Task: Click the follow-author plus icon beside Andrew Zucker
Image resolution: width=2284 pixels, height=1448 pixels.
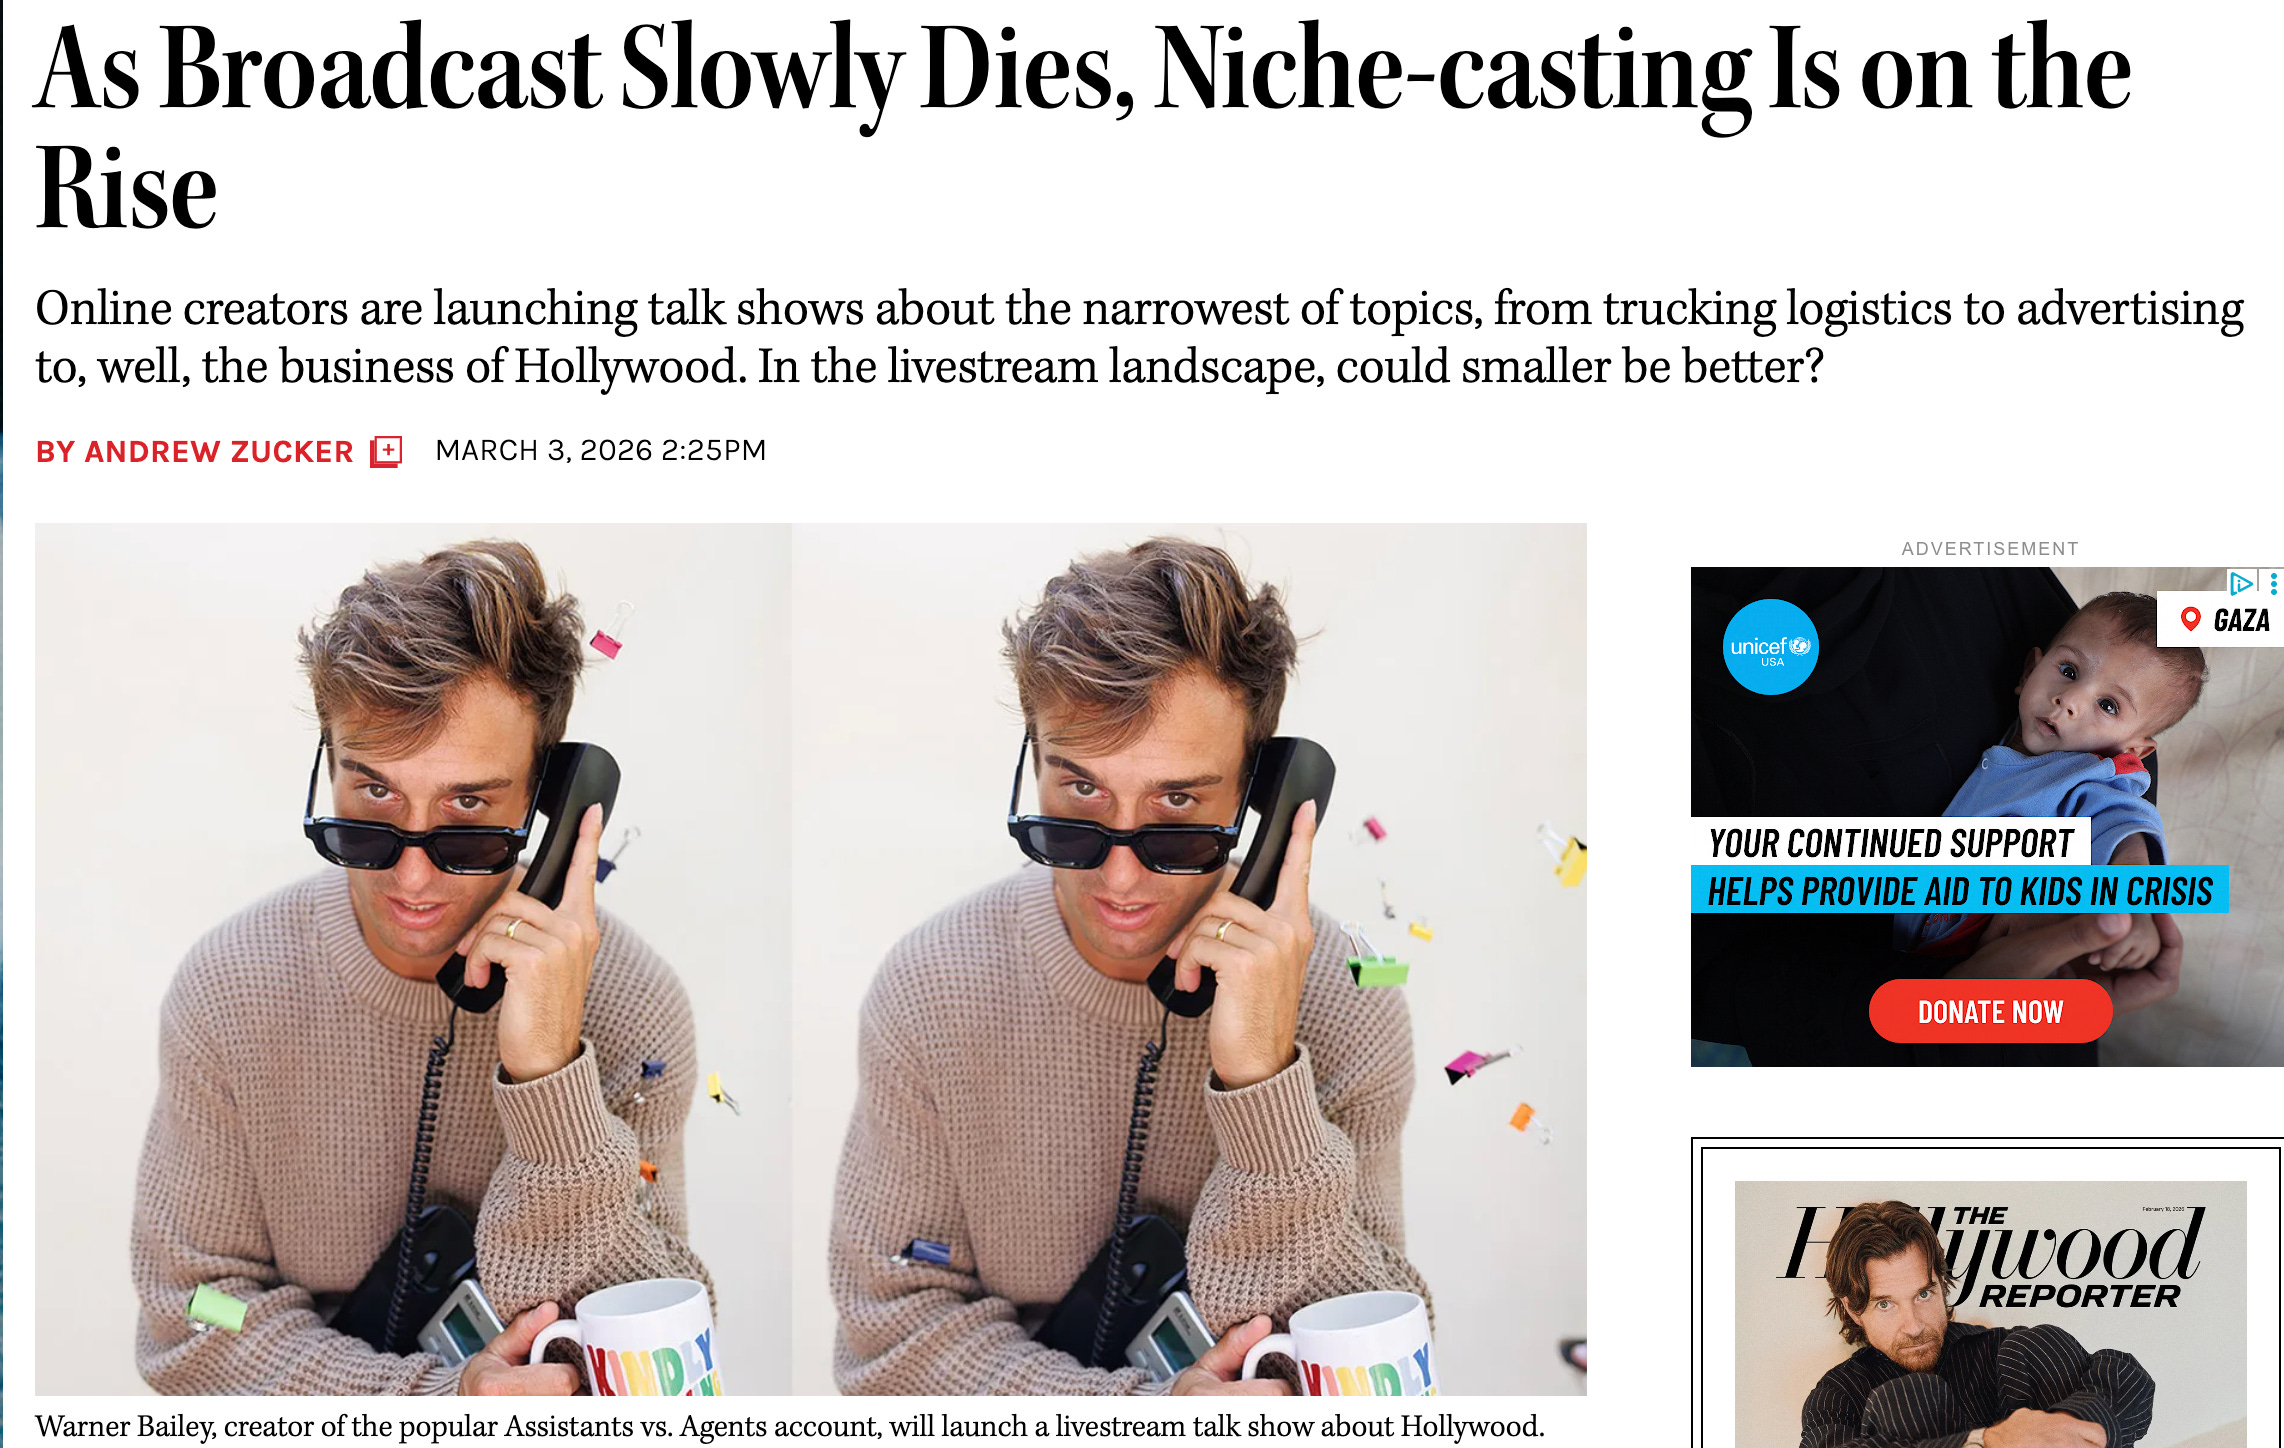Action: 386,452
